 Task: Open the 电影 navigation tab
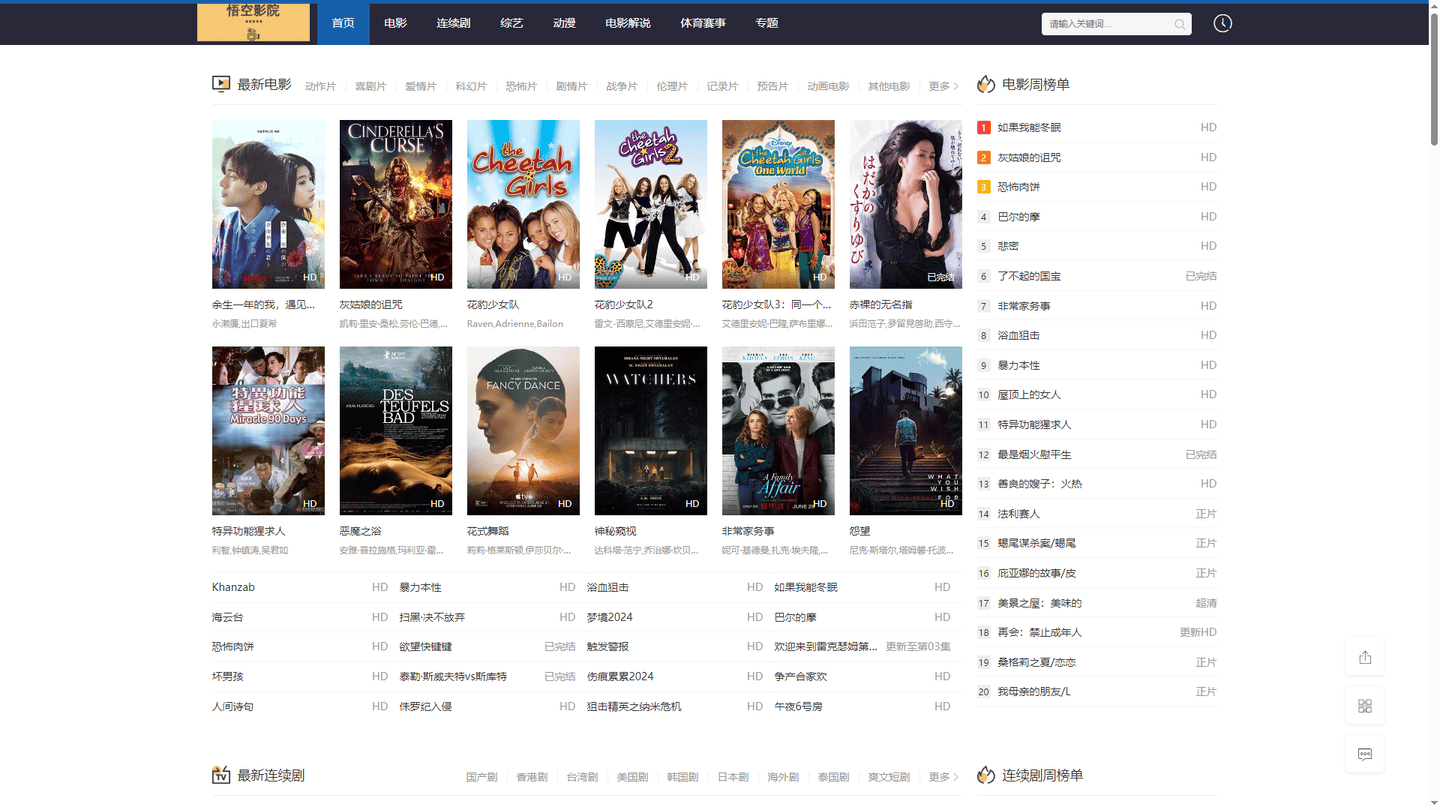395,23
